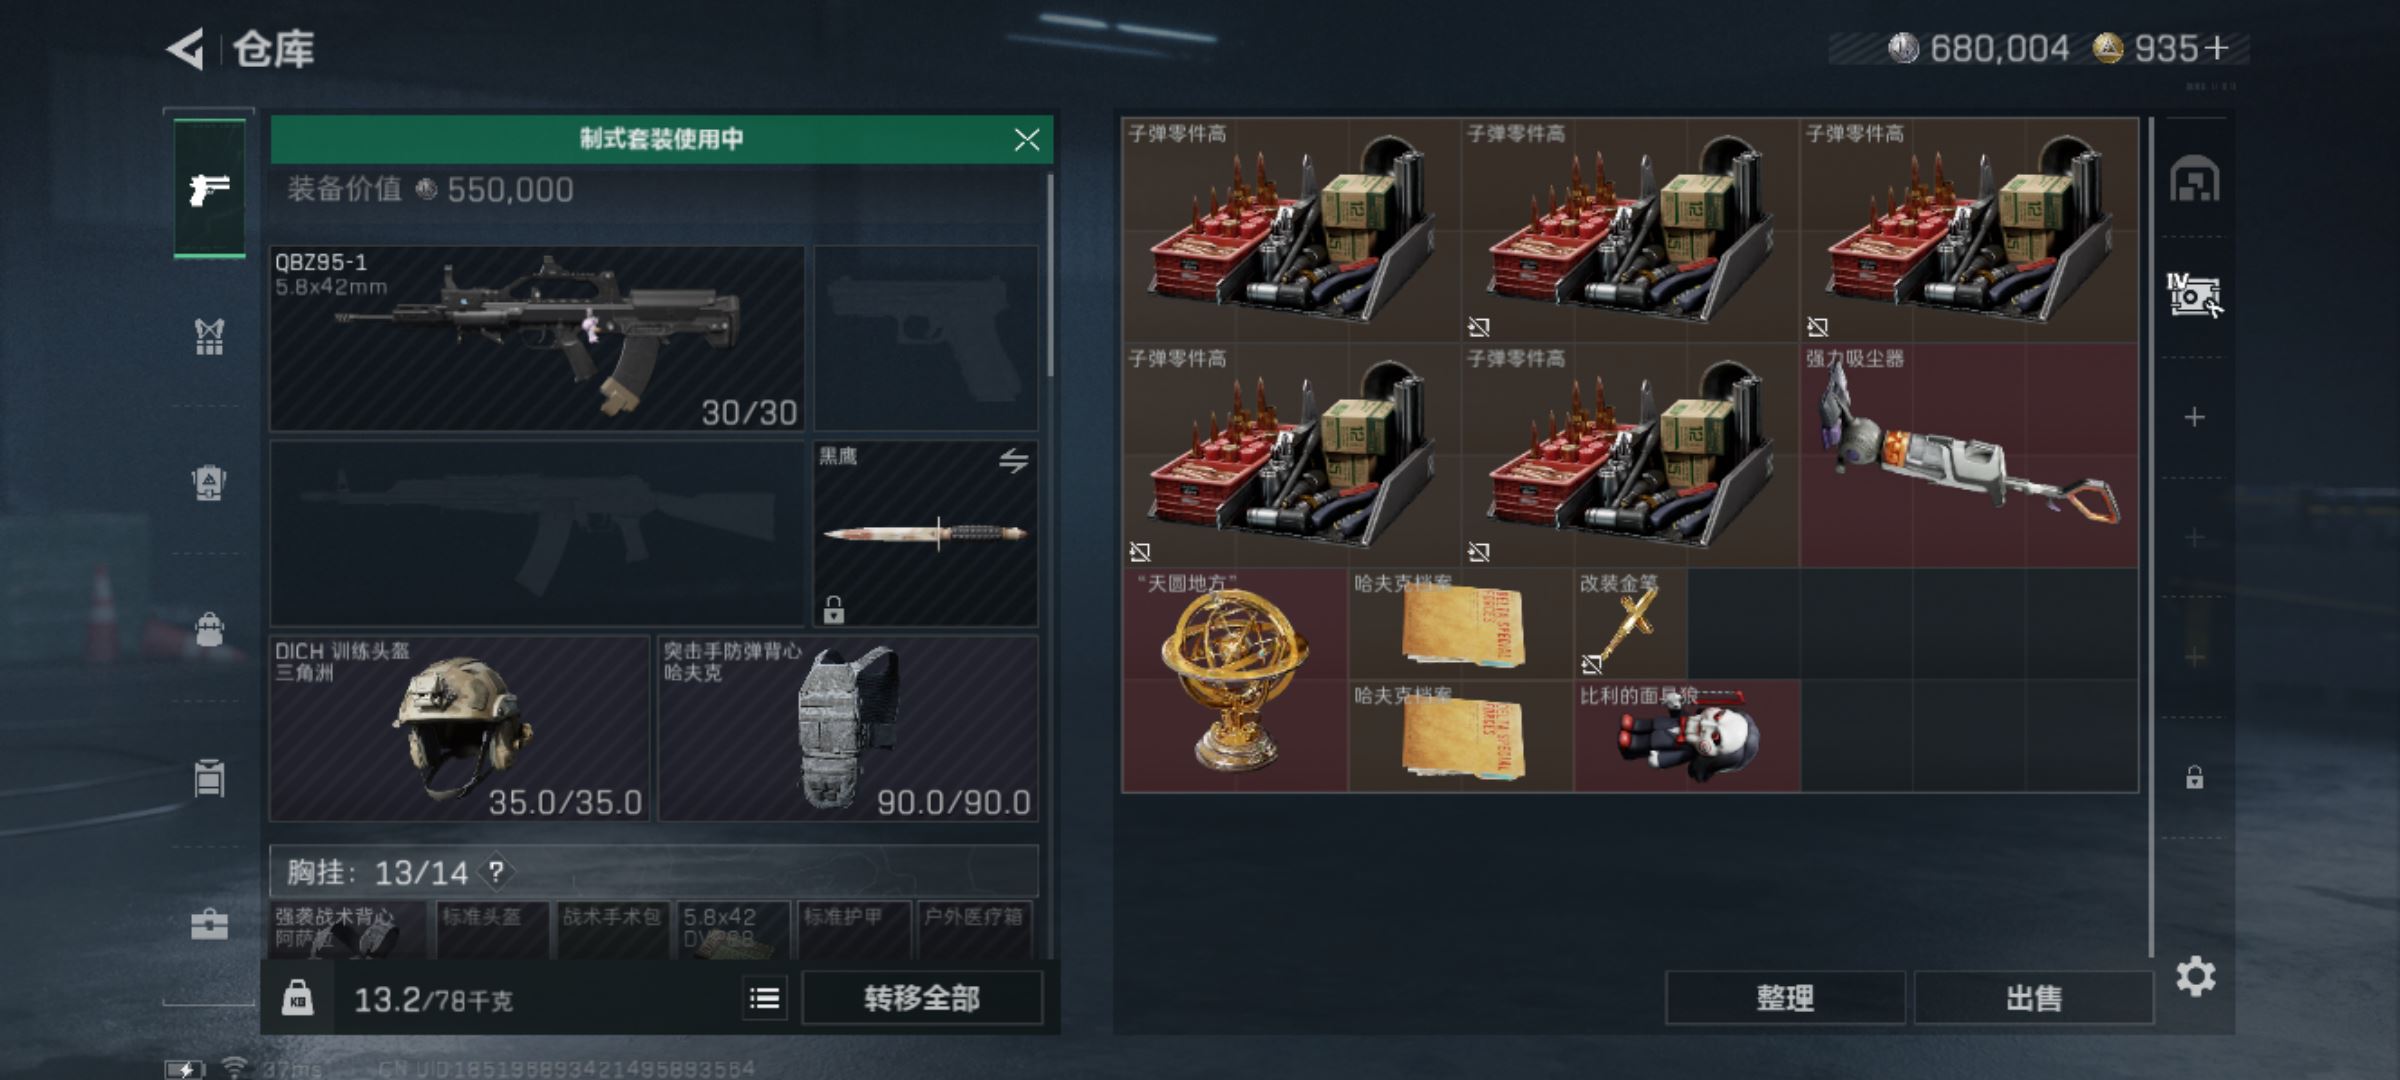The height and width of the screenshot is (1080, 2400).
Task: Select the main stash container icon on right
Action: [x=2194, y=180]
